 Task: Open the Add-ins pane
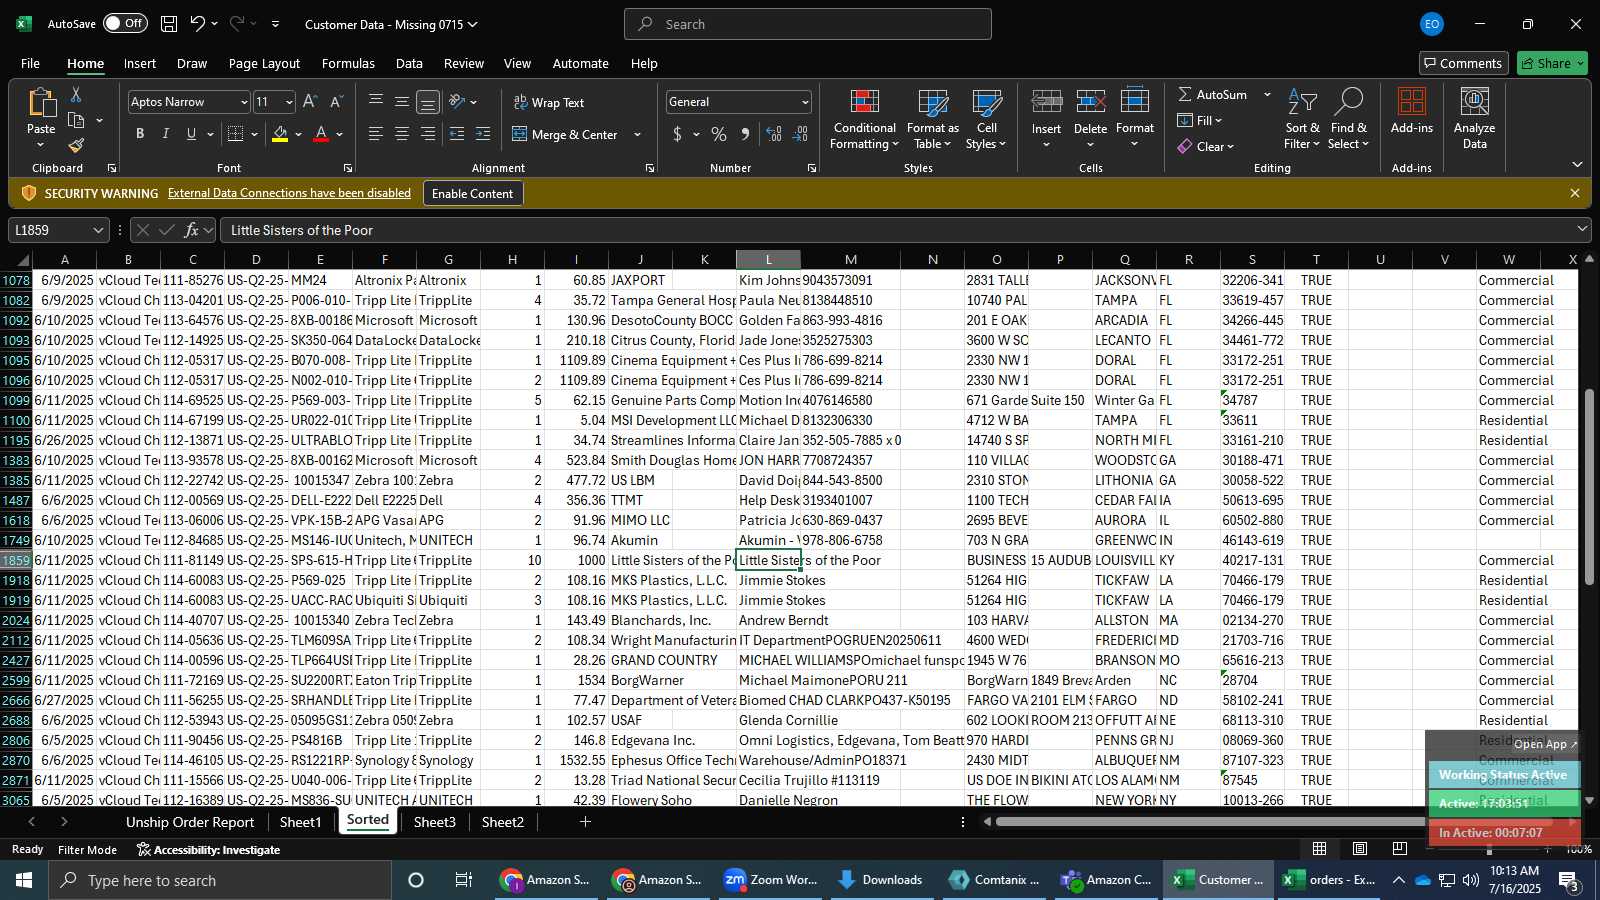click(1411, 112)
